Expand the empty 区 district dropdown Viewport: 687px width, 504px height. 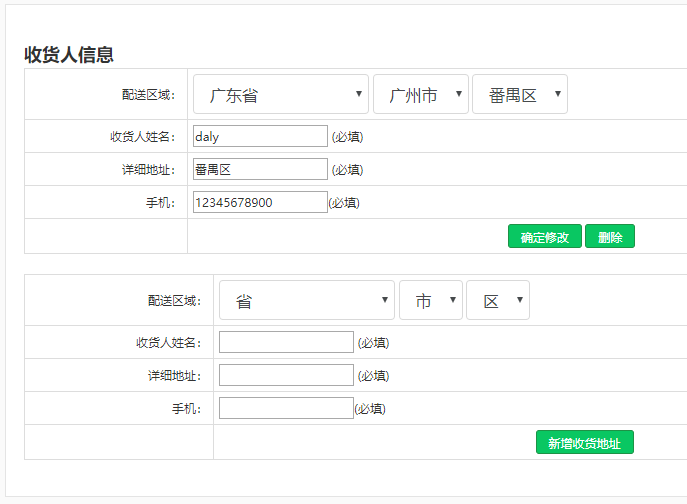[498, 300]
